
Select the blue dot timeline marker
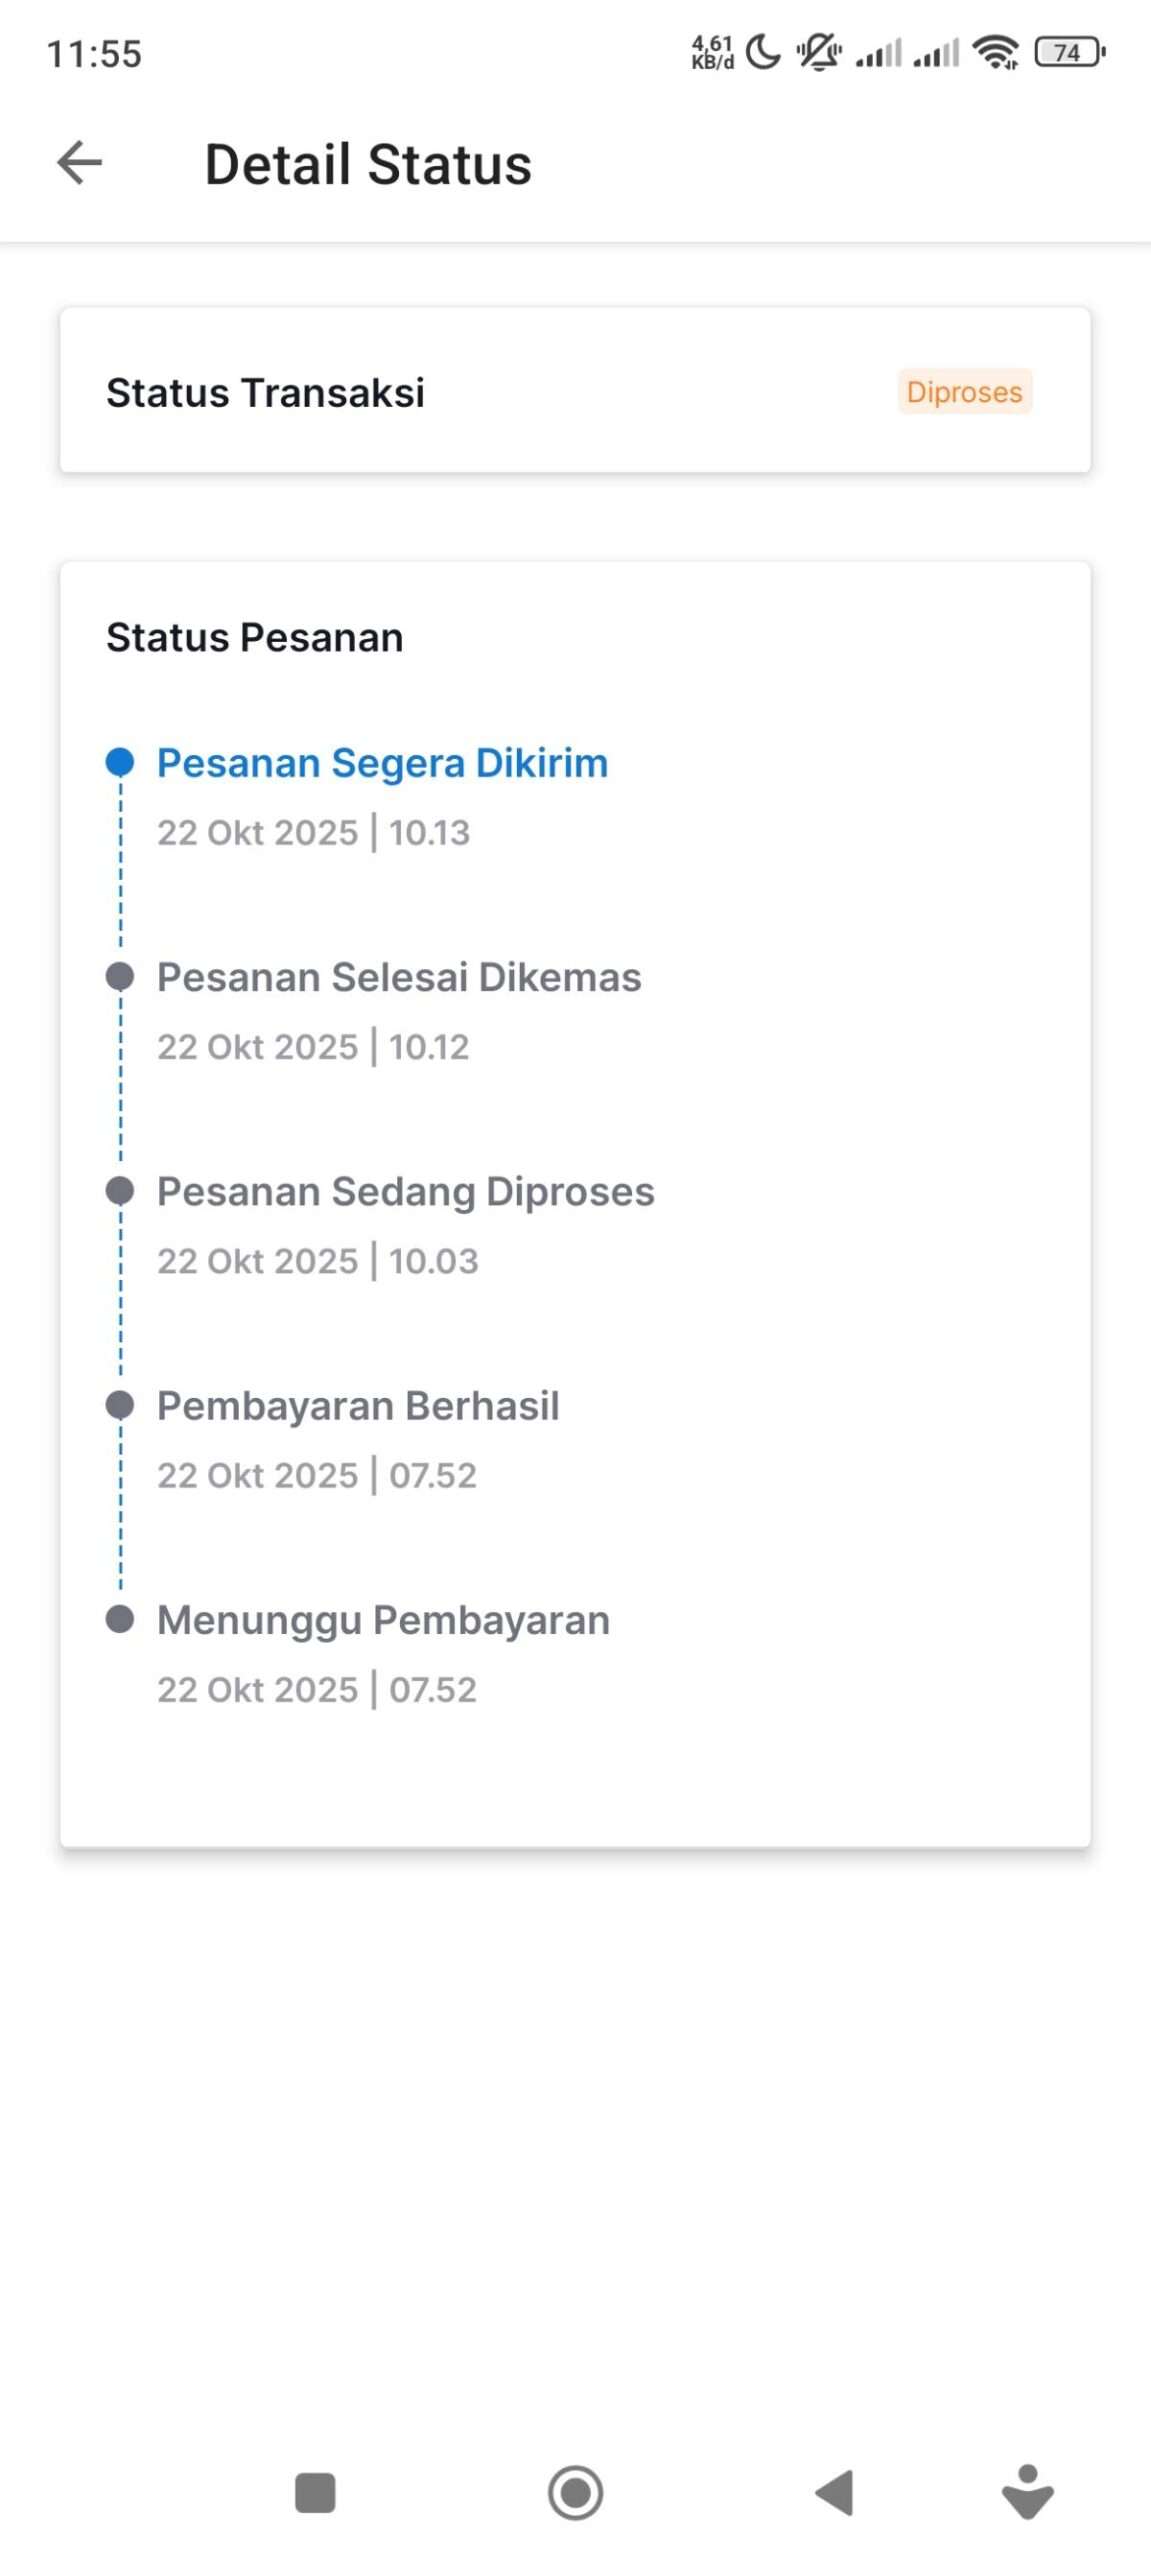tap(120, 762)
